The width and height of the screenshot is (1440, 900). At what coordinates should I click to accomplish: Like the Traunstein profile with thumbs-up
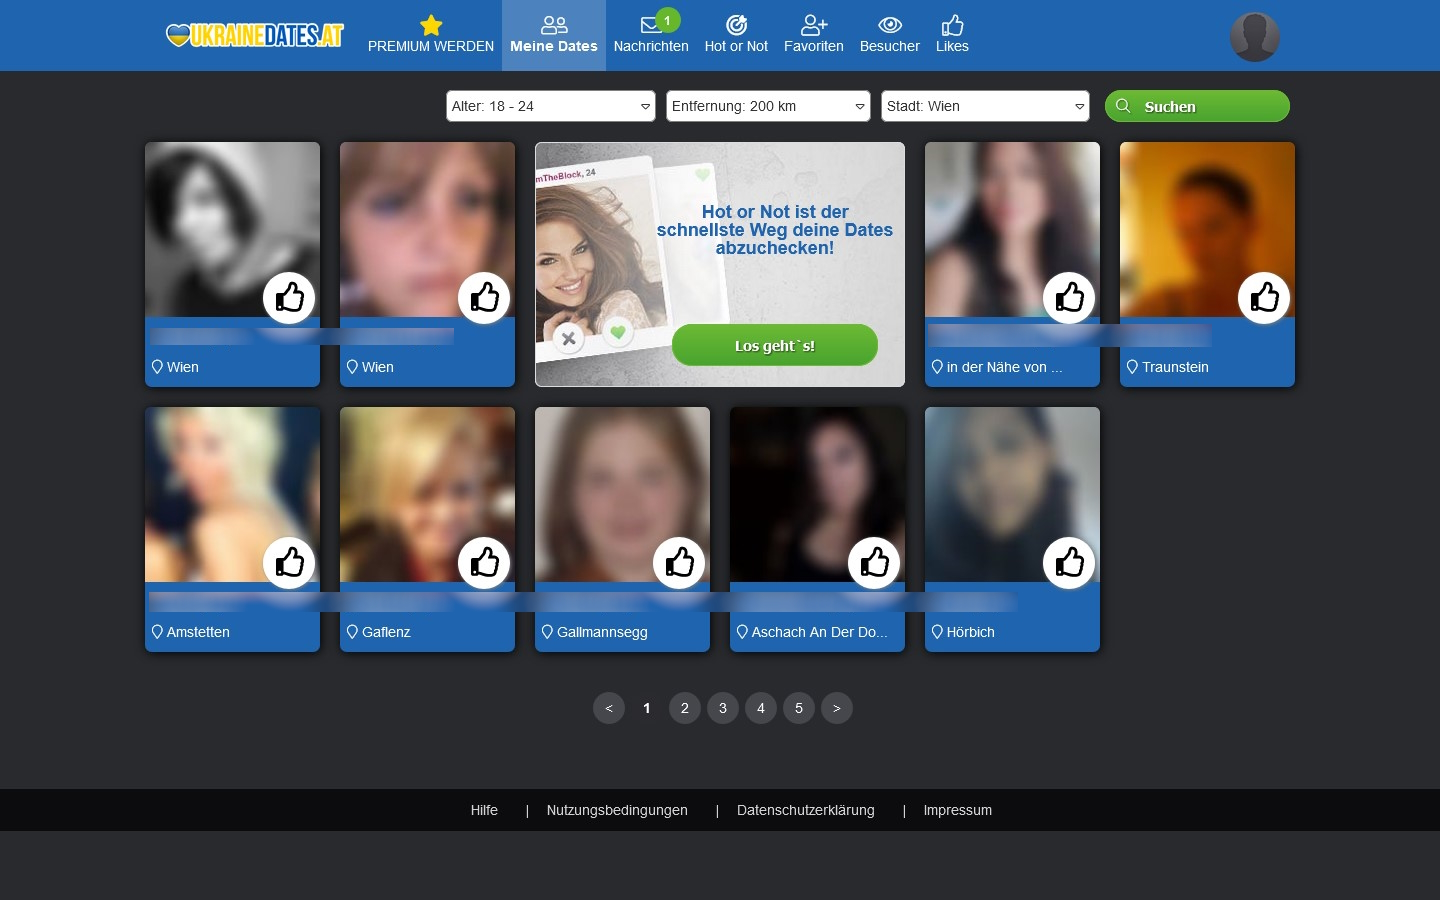point(1264,298)
